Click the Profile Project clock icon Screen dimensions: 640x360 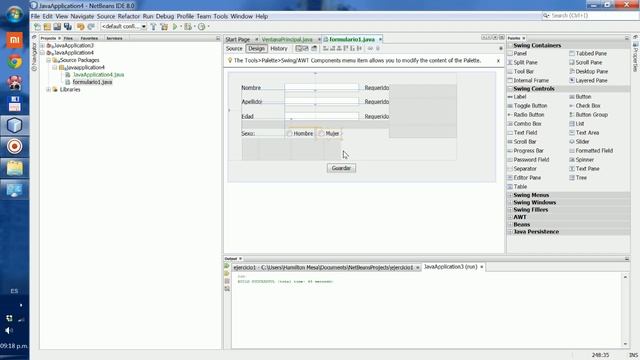(201, 27)
